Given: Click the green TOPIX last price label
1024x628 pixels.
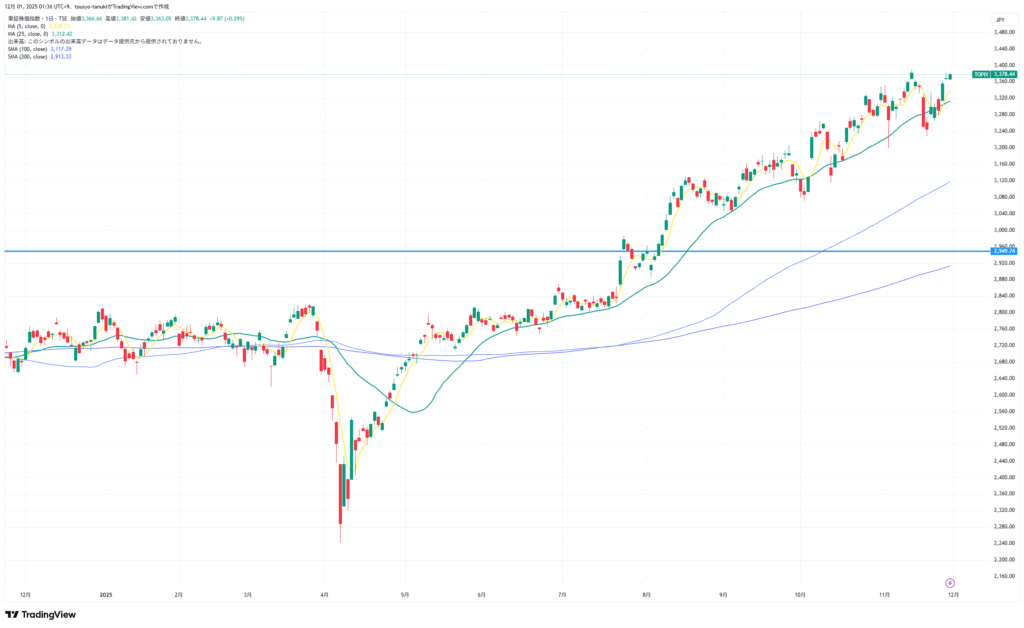Looking at the screenshot, I should (995, 74).
